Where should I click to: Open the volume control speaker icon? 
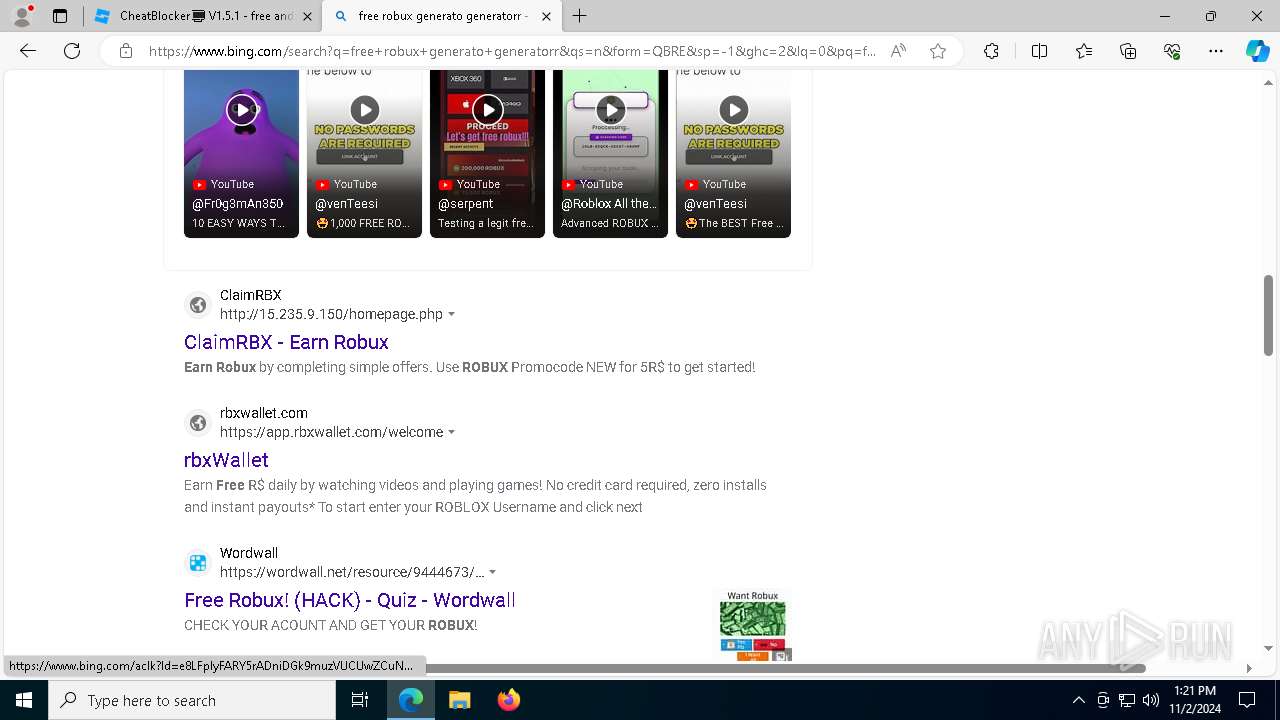(1150, 700)
